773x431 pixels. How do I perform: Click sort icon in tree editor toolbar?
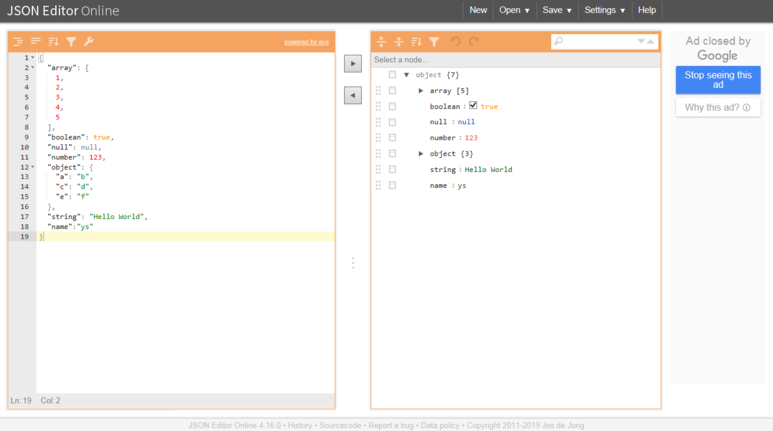point(417,42)
